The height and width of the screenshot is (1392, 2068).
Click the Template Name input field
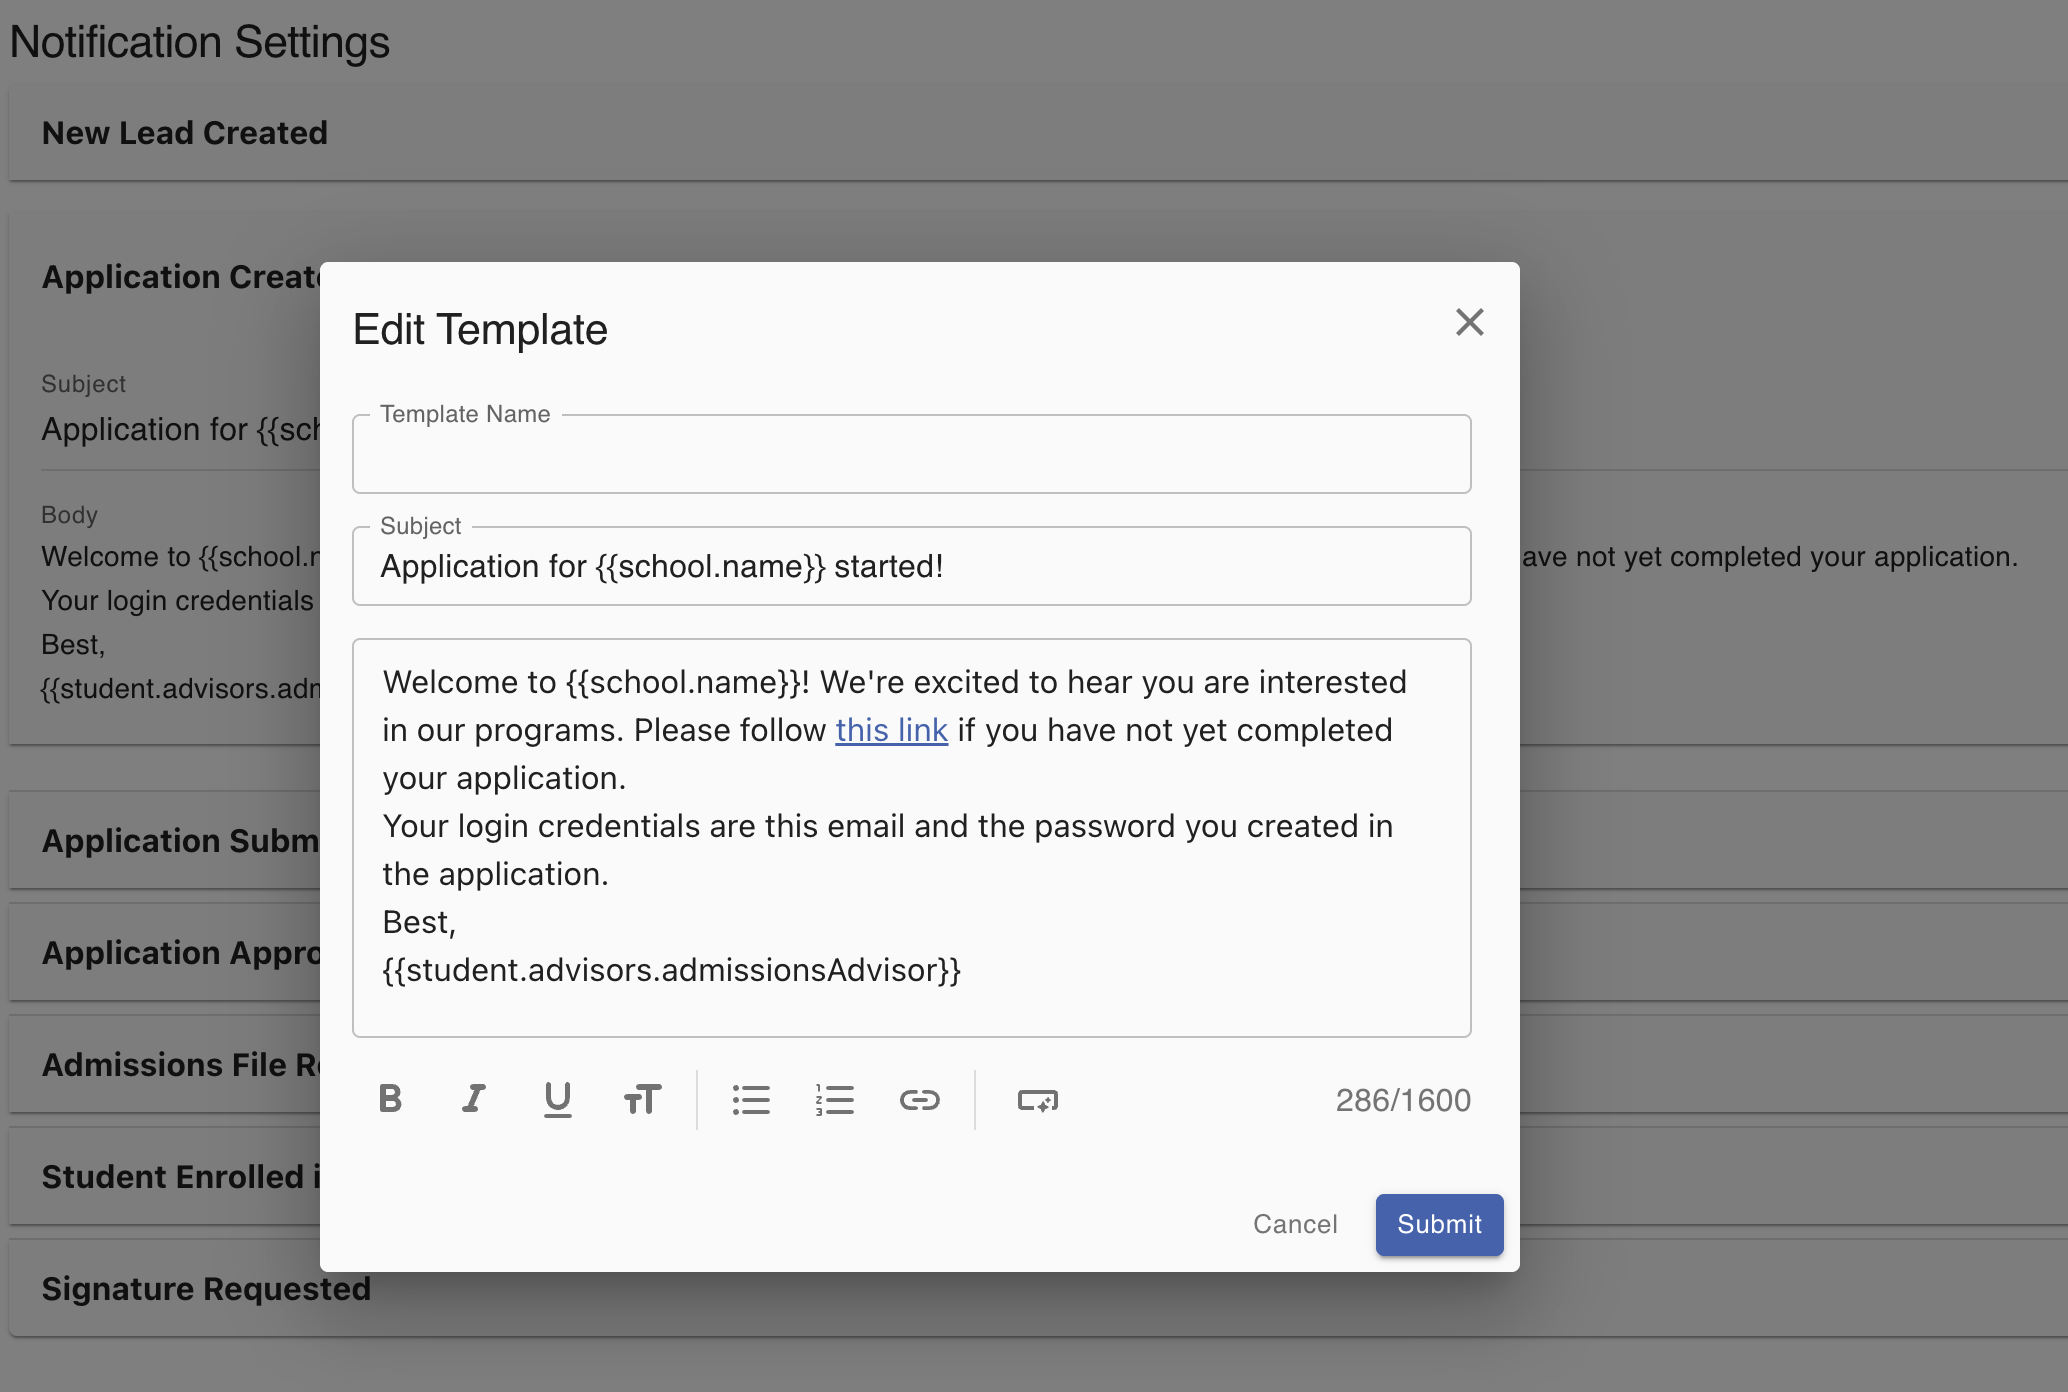tap(911, 454)
